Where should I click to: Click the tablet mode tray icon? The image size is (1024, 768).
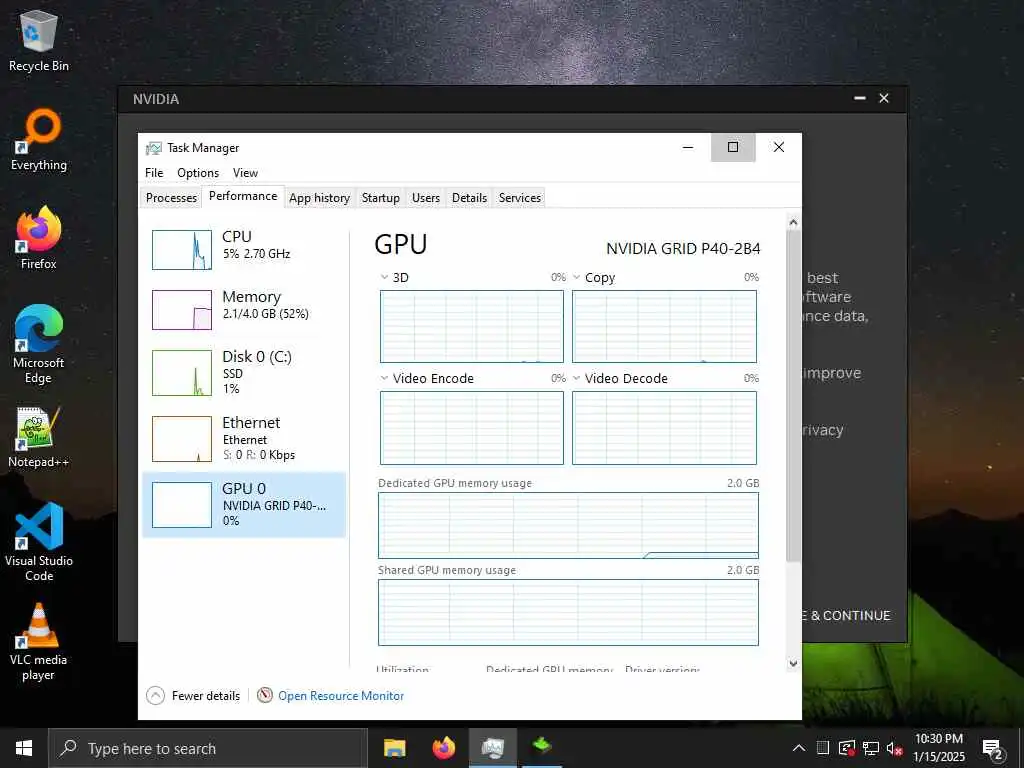pyautogui.click(x=823, y=748)
